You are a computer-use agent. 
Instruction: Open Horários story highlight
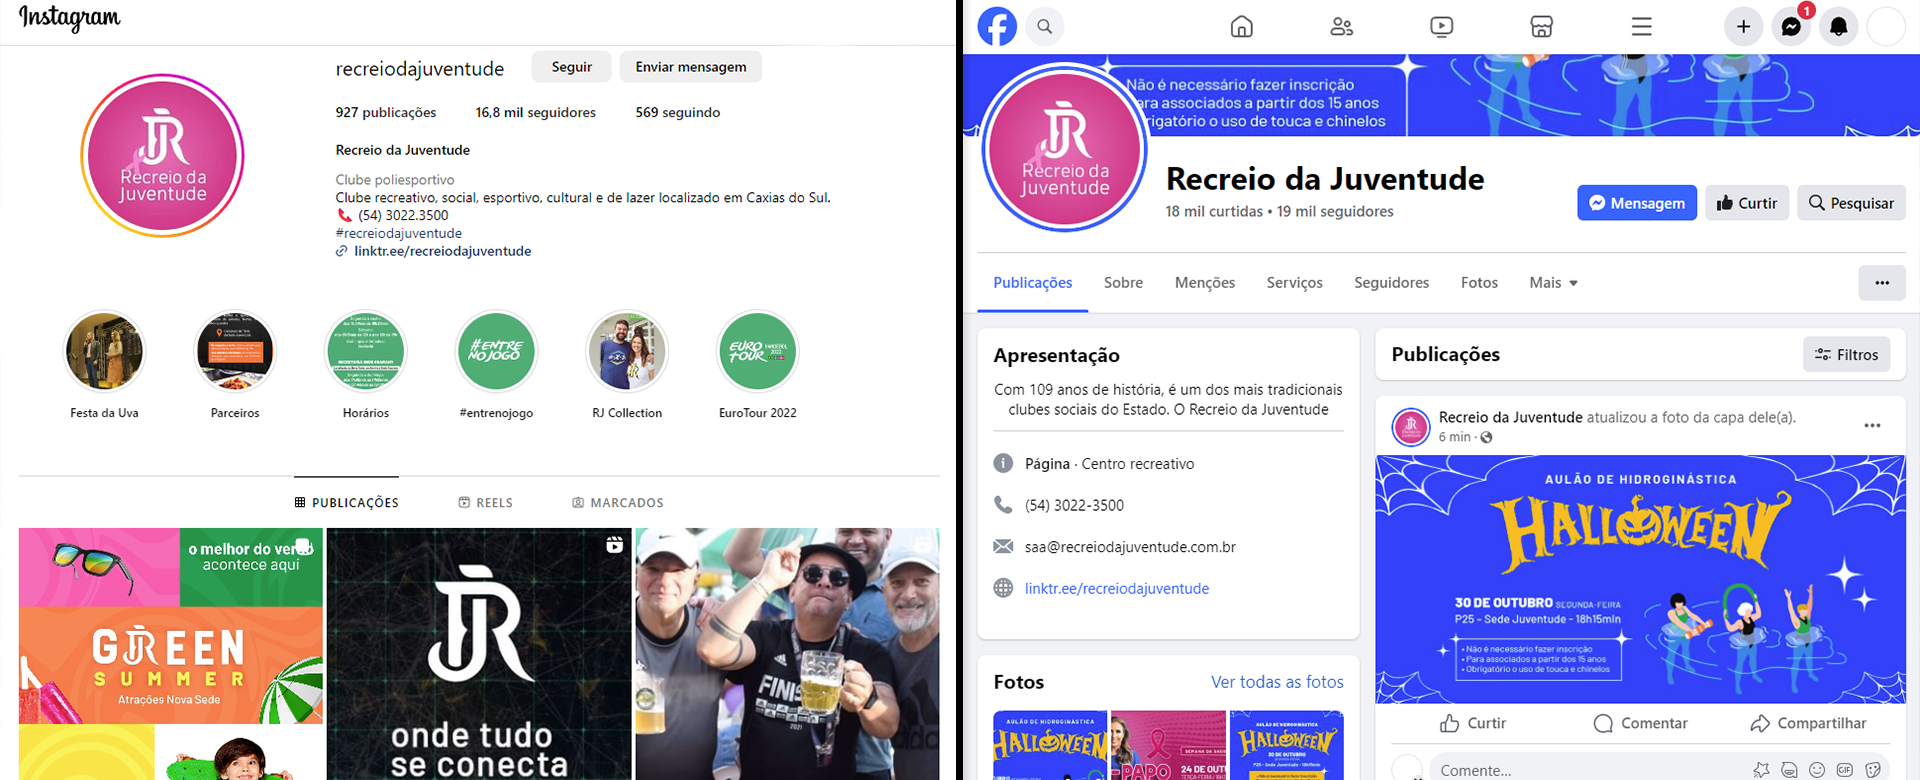click(366, 352)
